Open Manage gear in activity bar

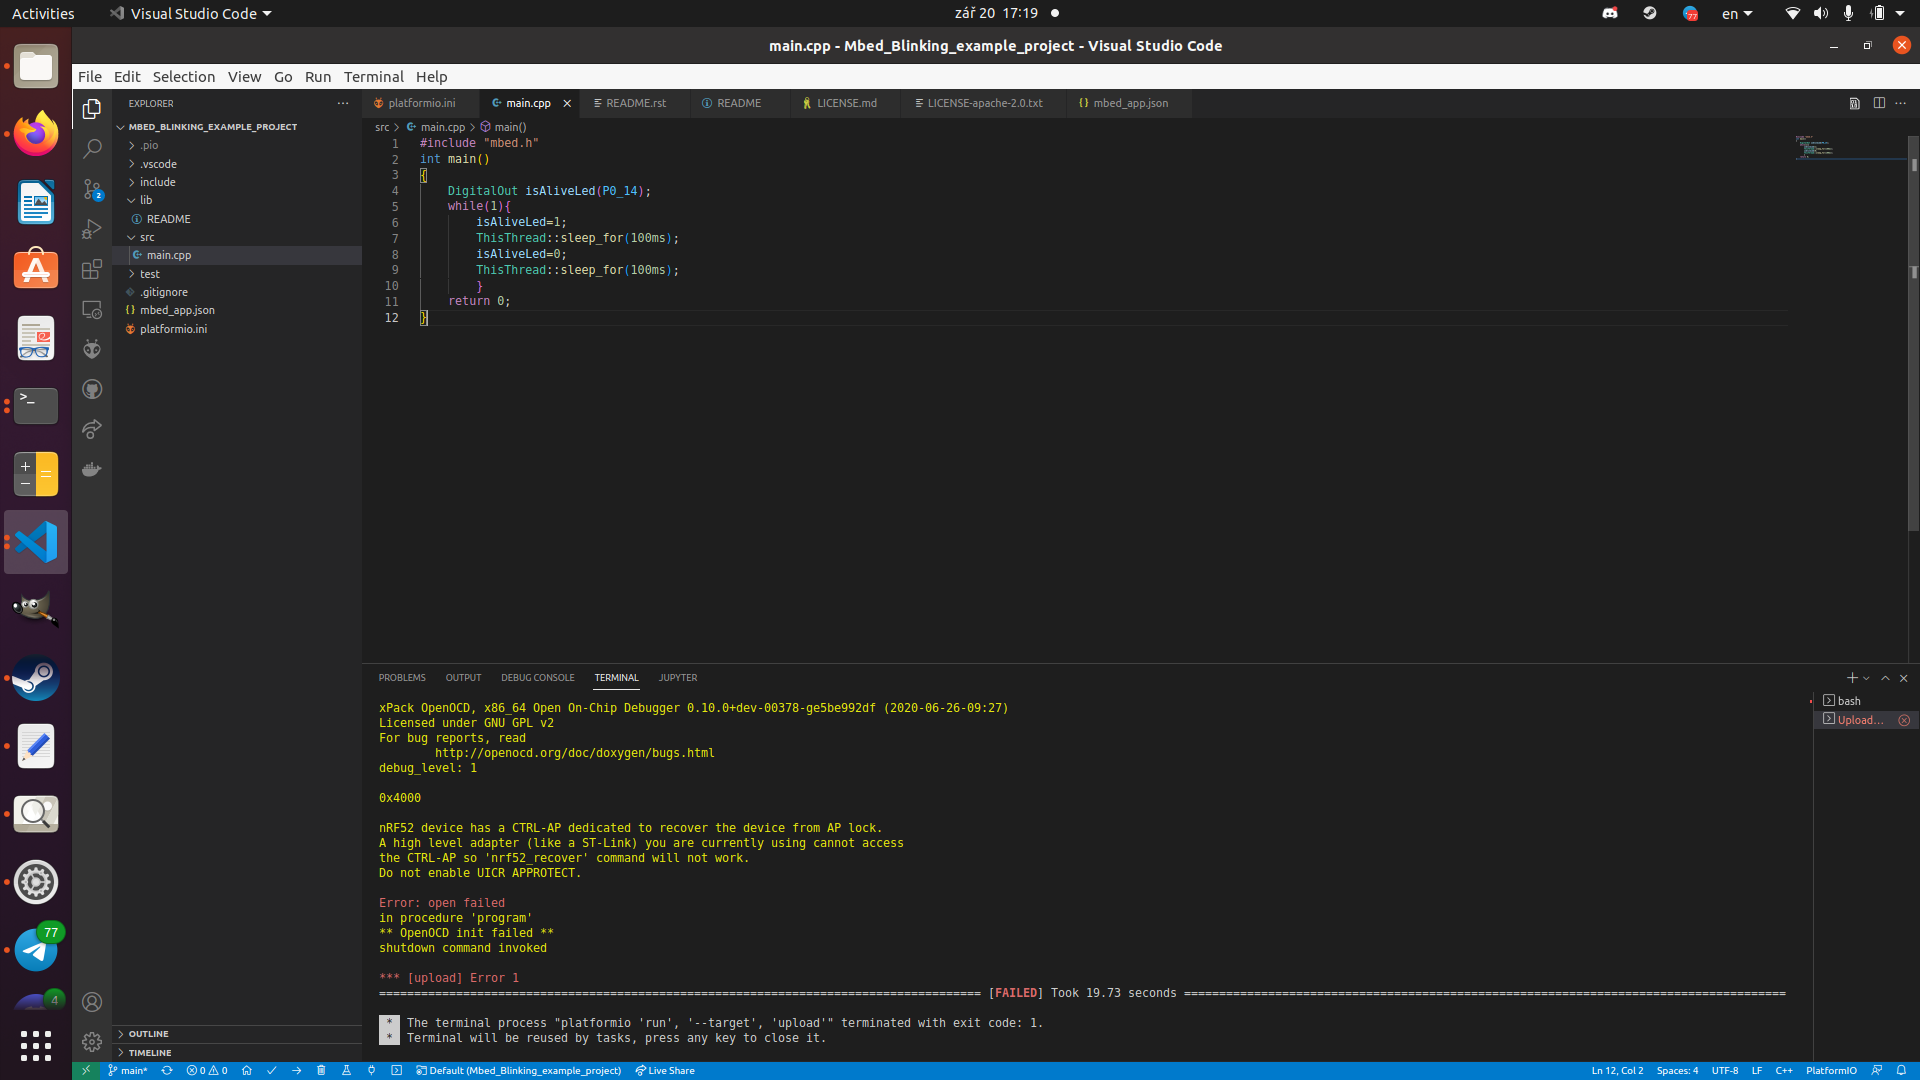pyautogui.click(x=92, y=1042)
